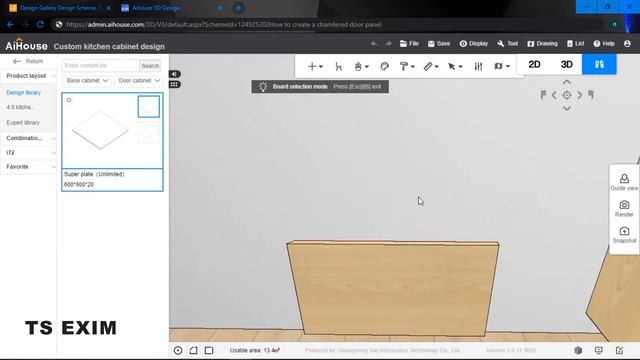Viewport: 640px width, 360px height.
Task: Click the Render camera button
Action: [624, 208]
